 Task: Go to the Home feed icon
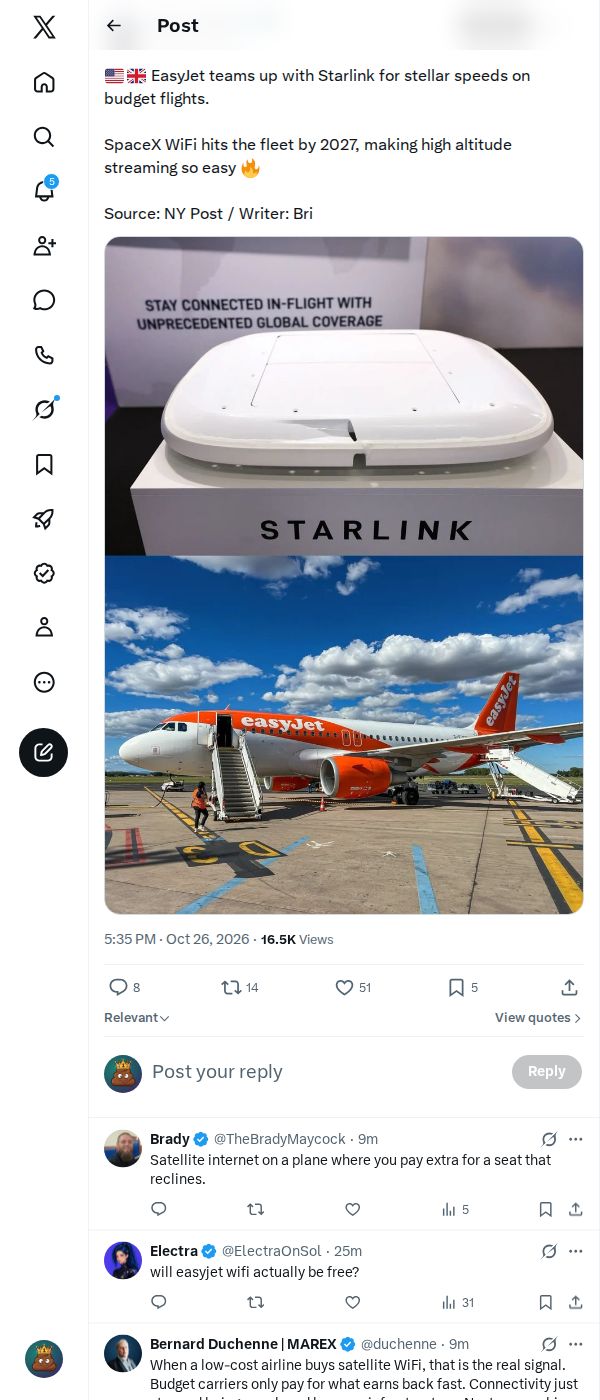point(44,82)
